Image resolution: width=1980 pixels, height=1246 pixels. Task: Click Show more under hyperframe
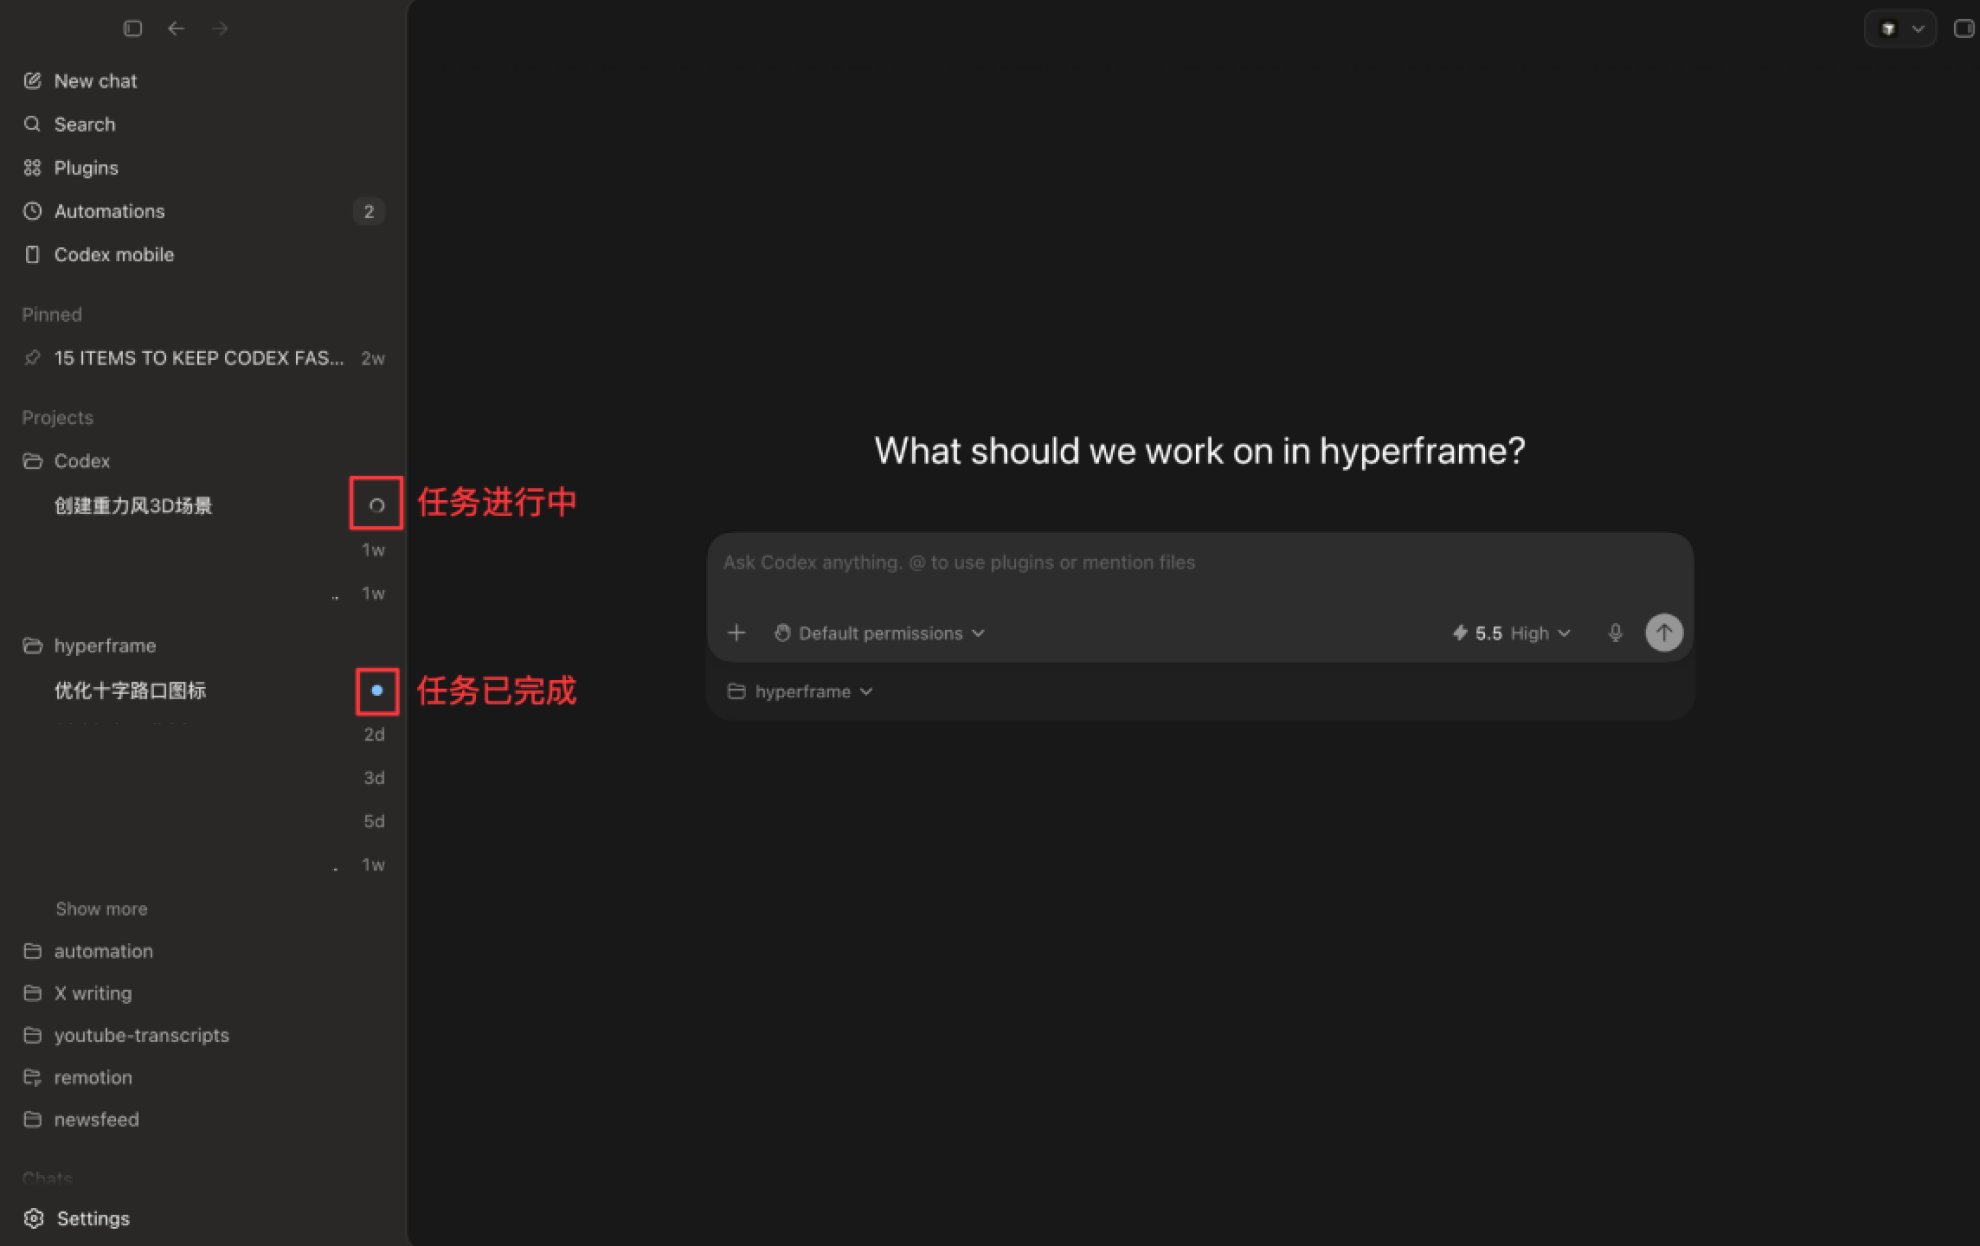tap(101, 909)
